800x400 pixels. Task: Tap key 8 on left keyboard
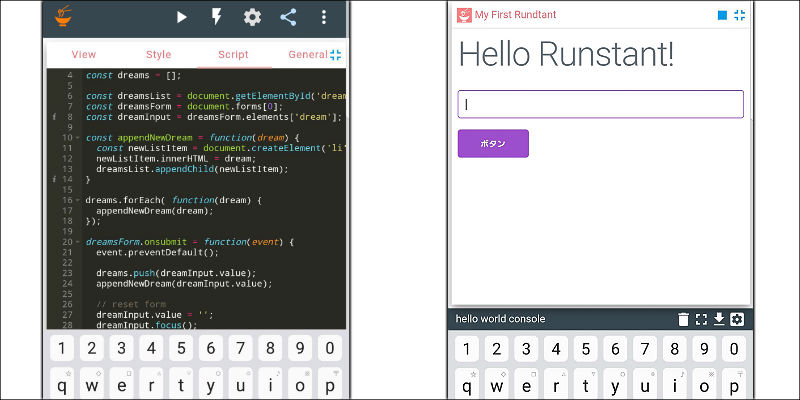tap(270, 348)
